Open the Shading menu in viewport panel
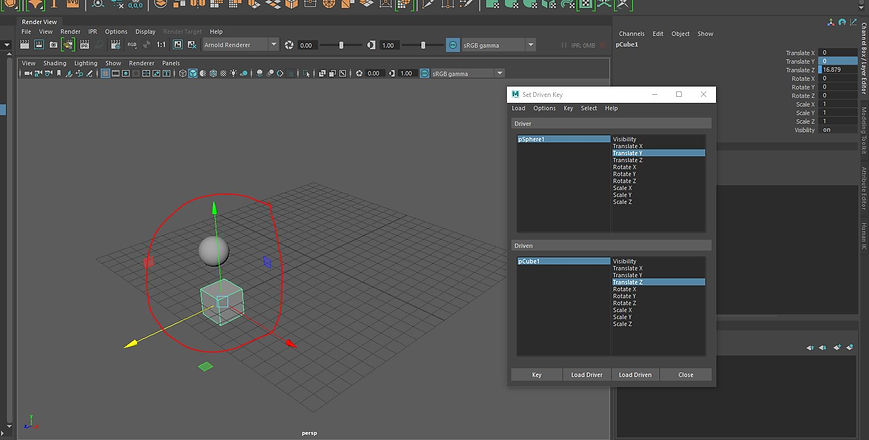The height and width of the screenshot is (440, 869). point(55,63)
